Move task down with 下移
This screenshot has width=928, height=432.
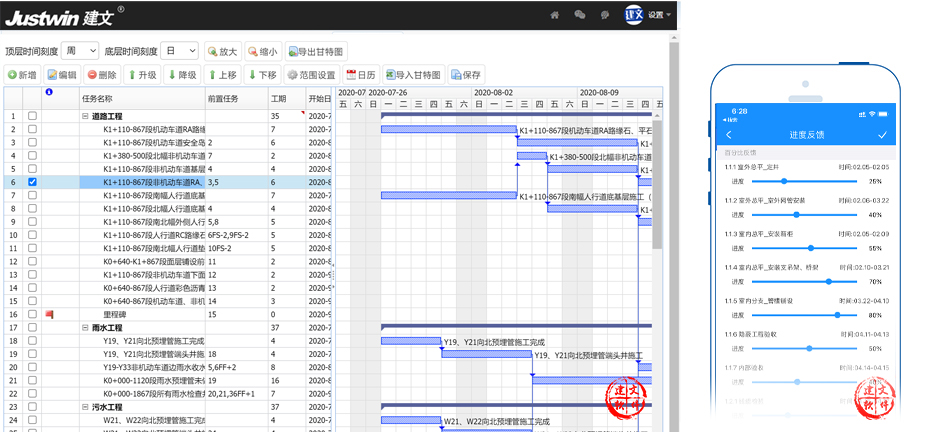pos(261,75)
